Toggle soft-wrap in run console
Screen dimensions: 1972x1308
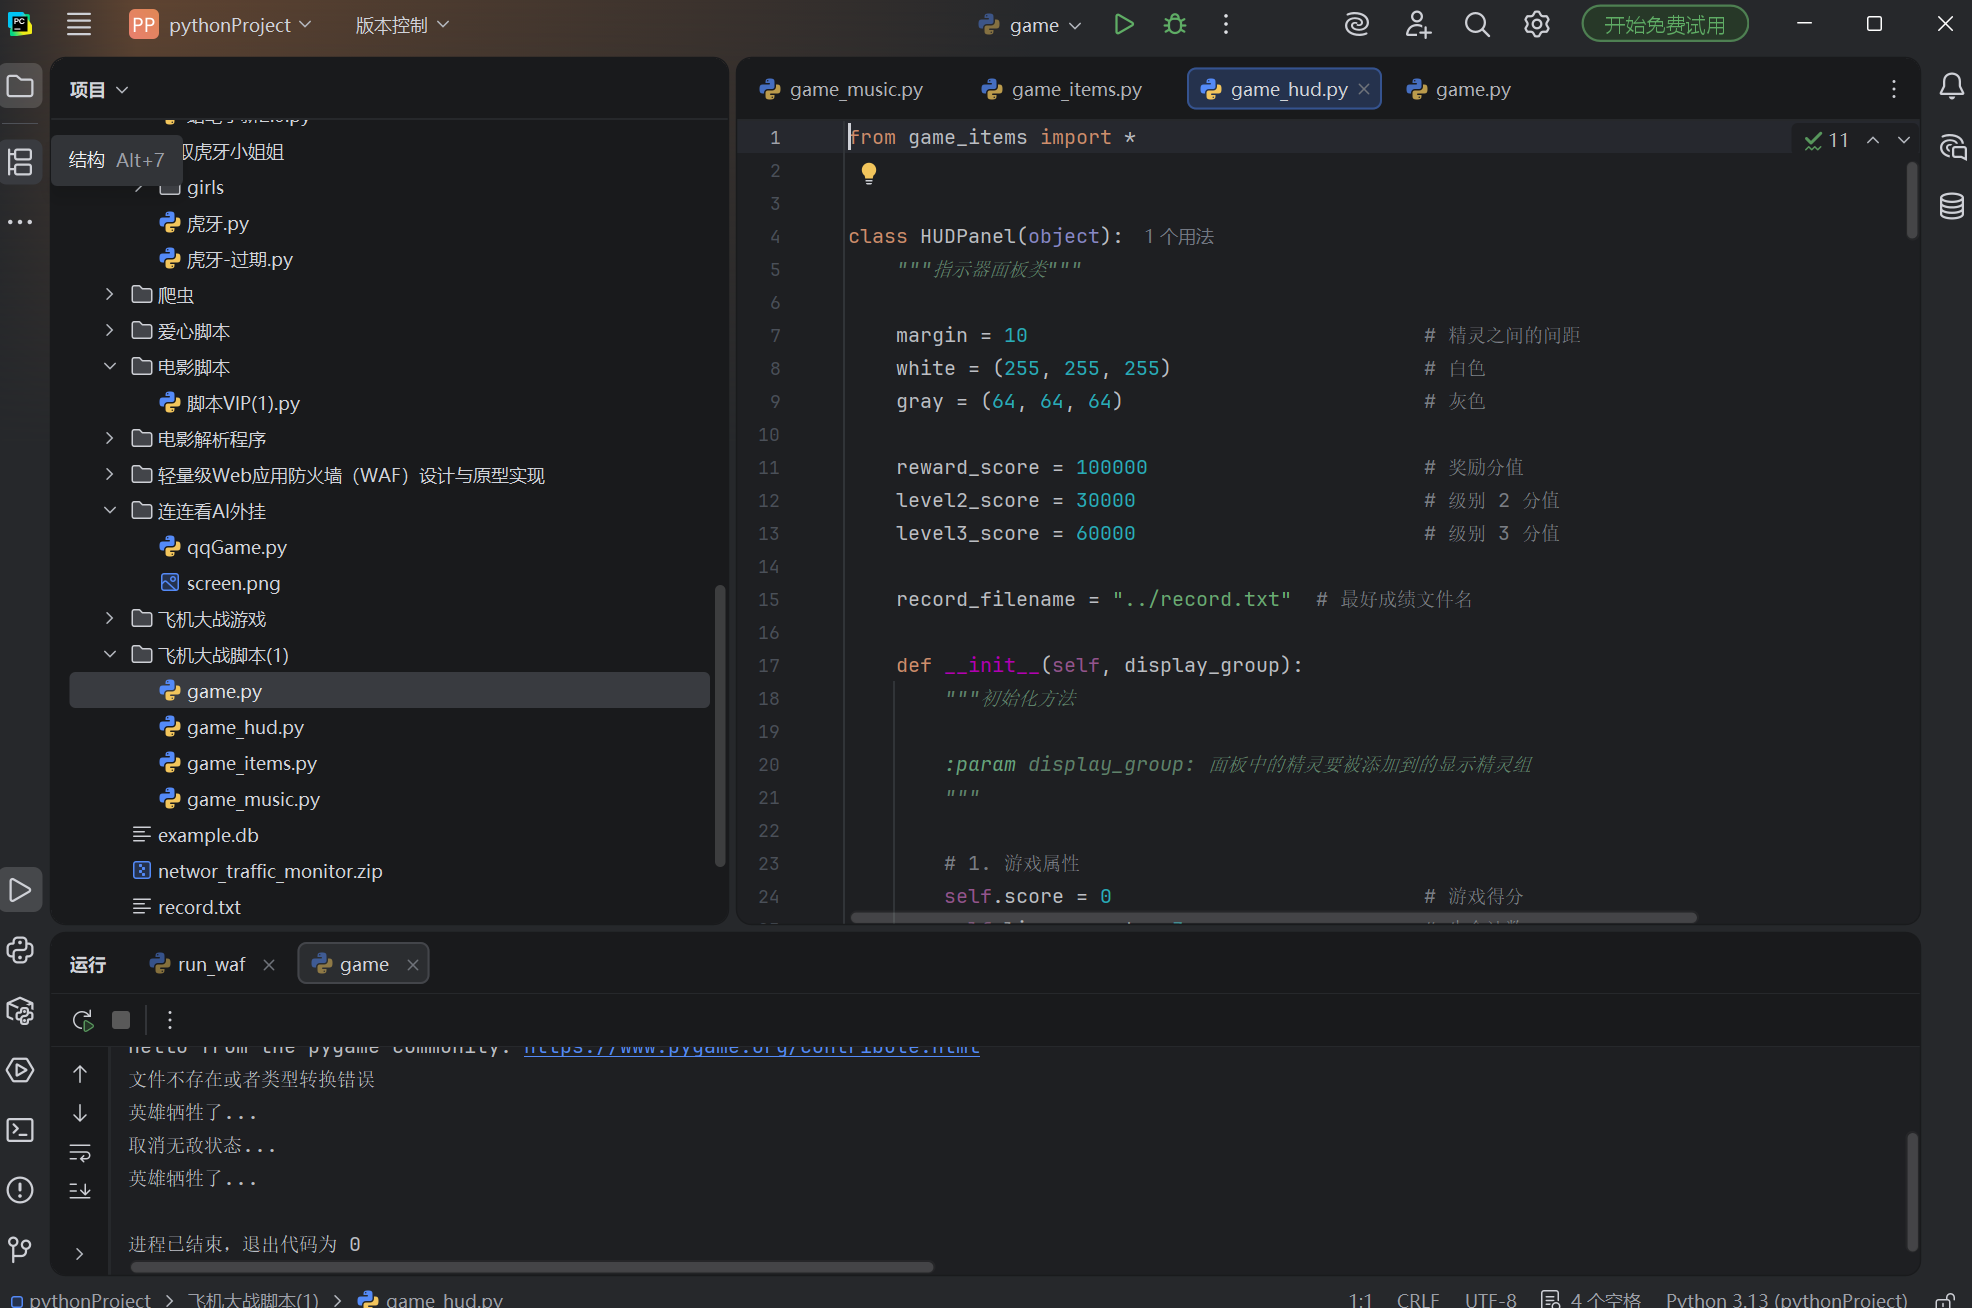click(x=80, y=1153)
